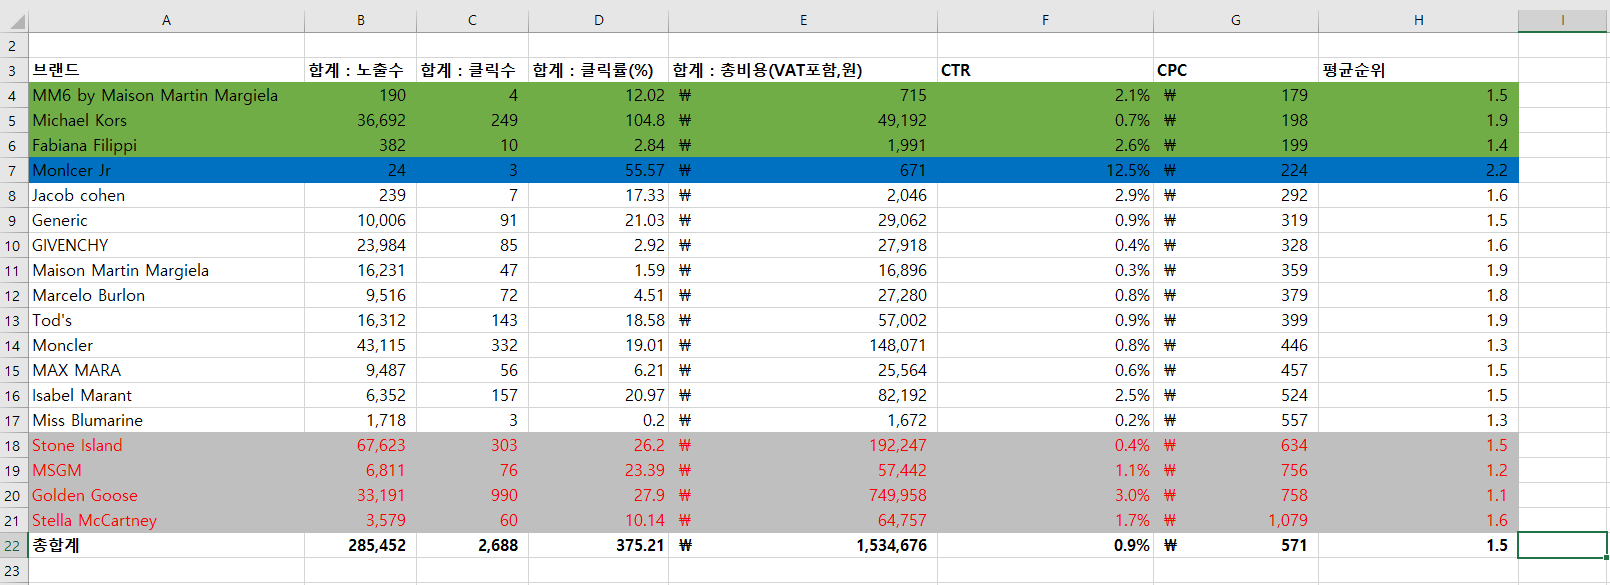Click the 합계 : 노출수 header cell
This screenshot has width=1610, height=585.
(x=361, y=70)
